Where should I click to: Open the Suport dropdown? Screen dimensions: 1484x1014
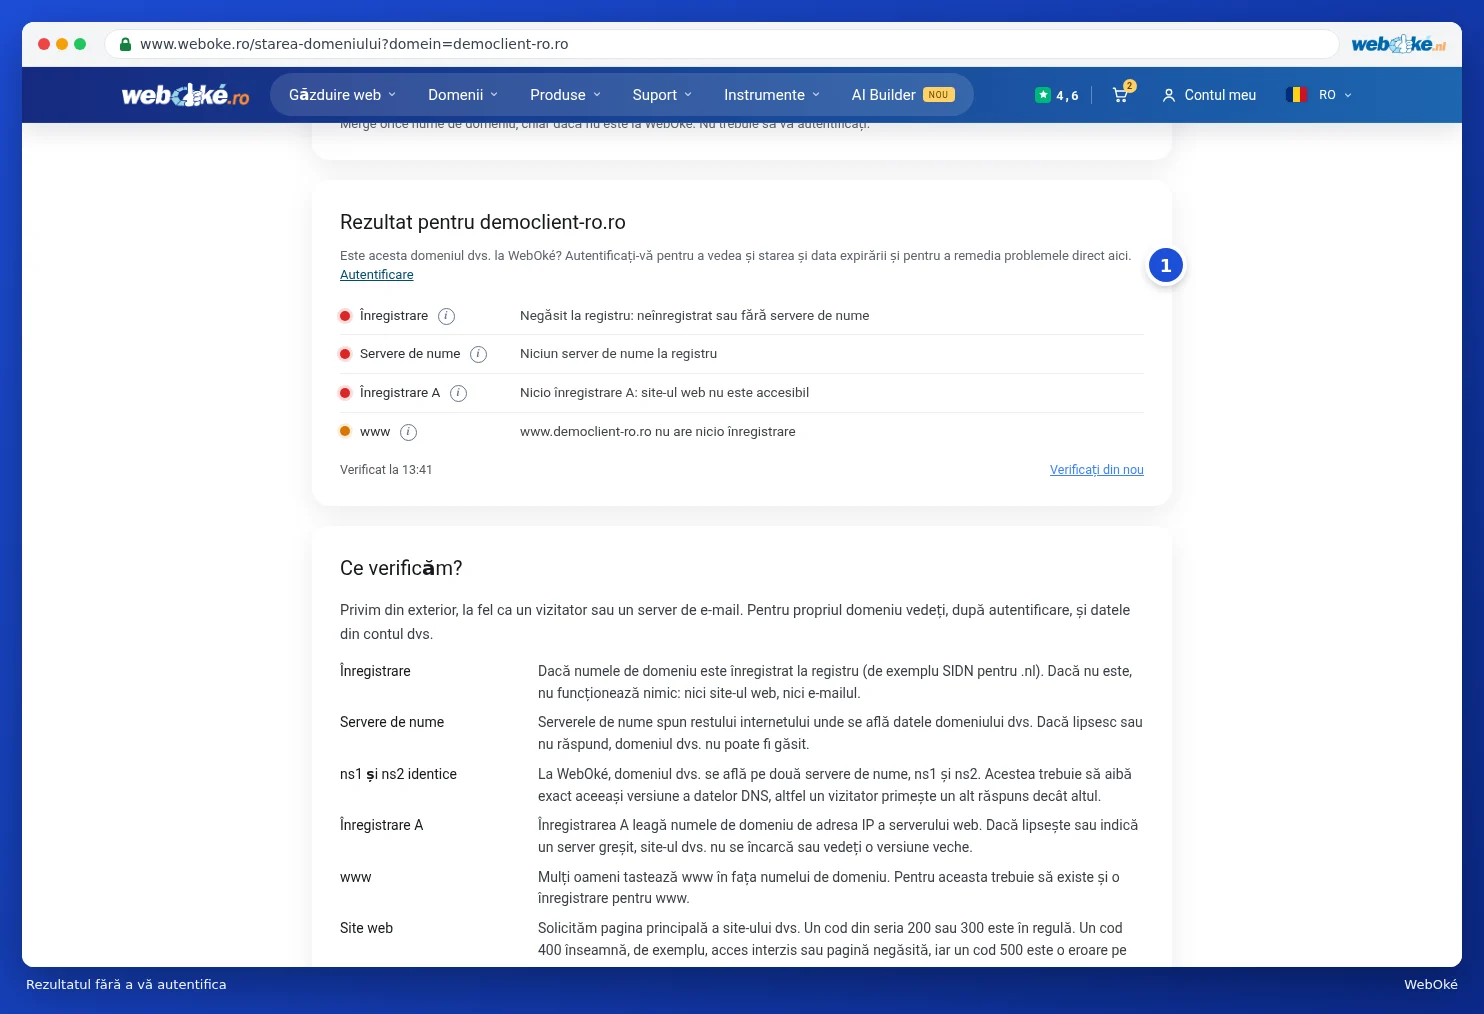[662, 95]
